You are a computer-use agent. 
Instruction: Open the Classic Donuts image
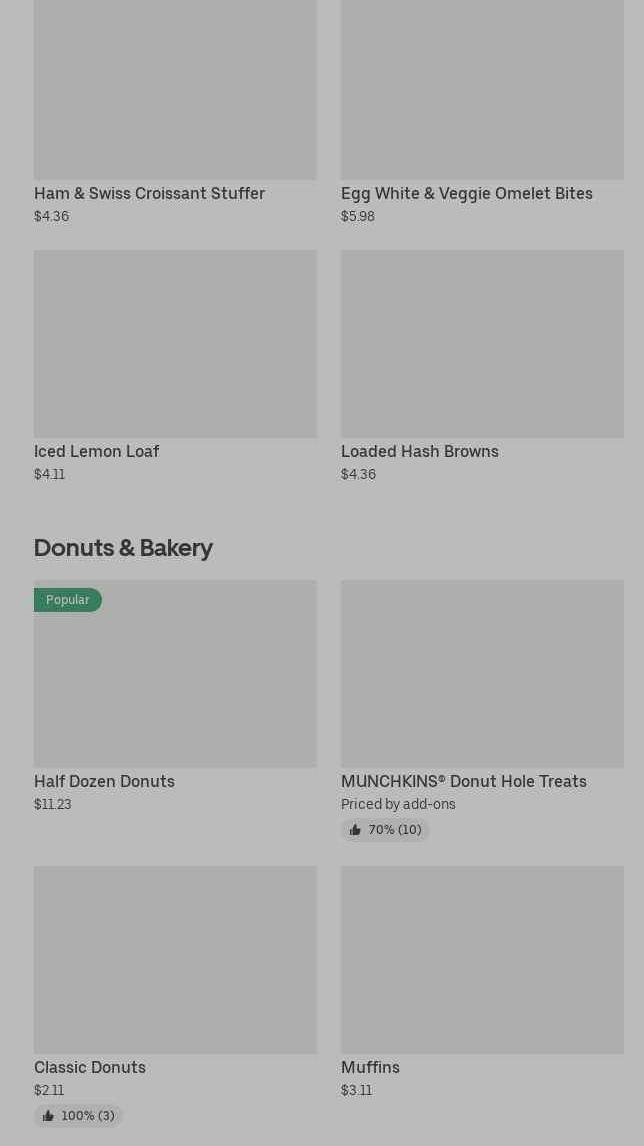tap(175, 960)
